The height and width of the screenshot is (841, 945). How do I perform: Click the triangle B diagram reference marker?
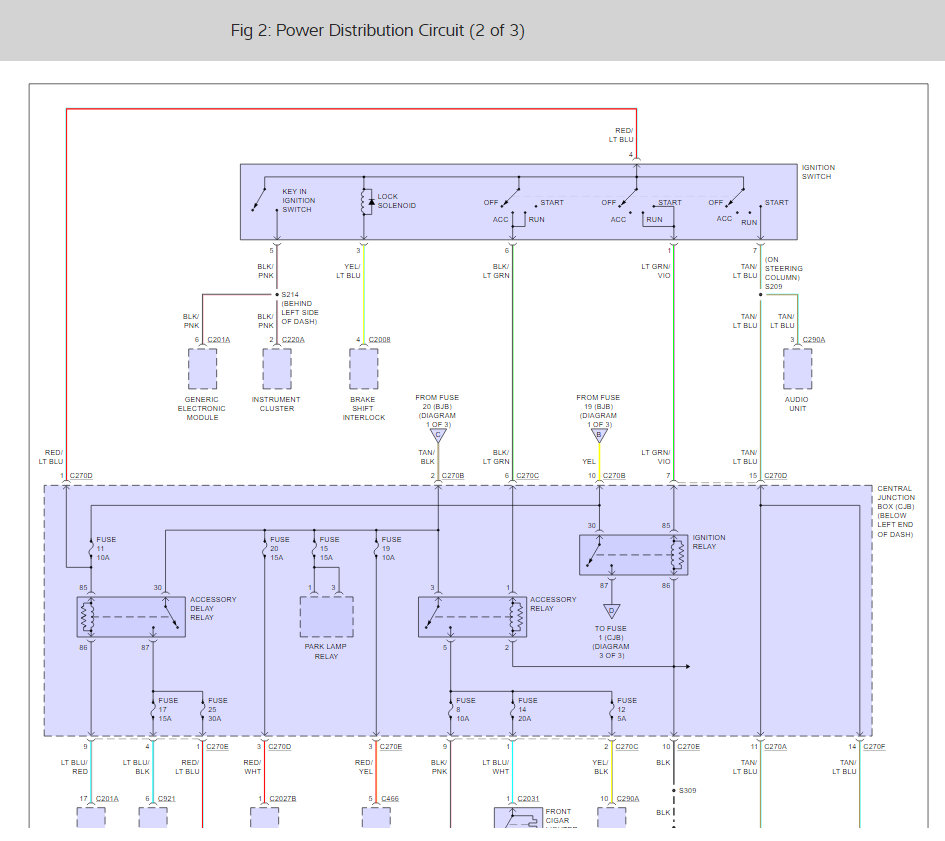point(599,435)
